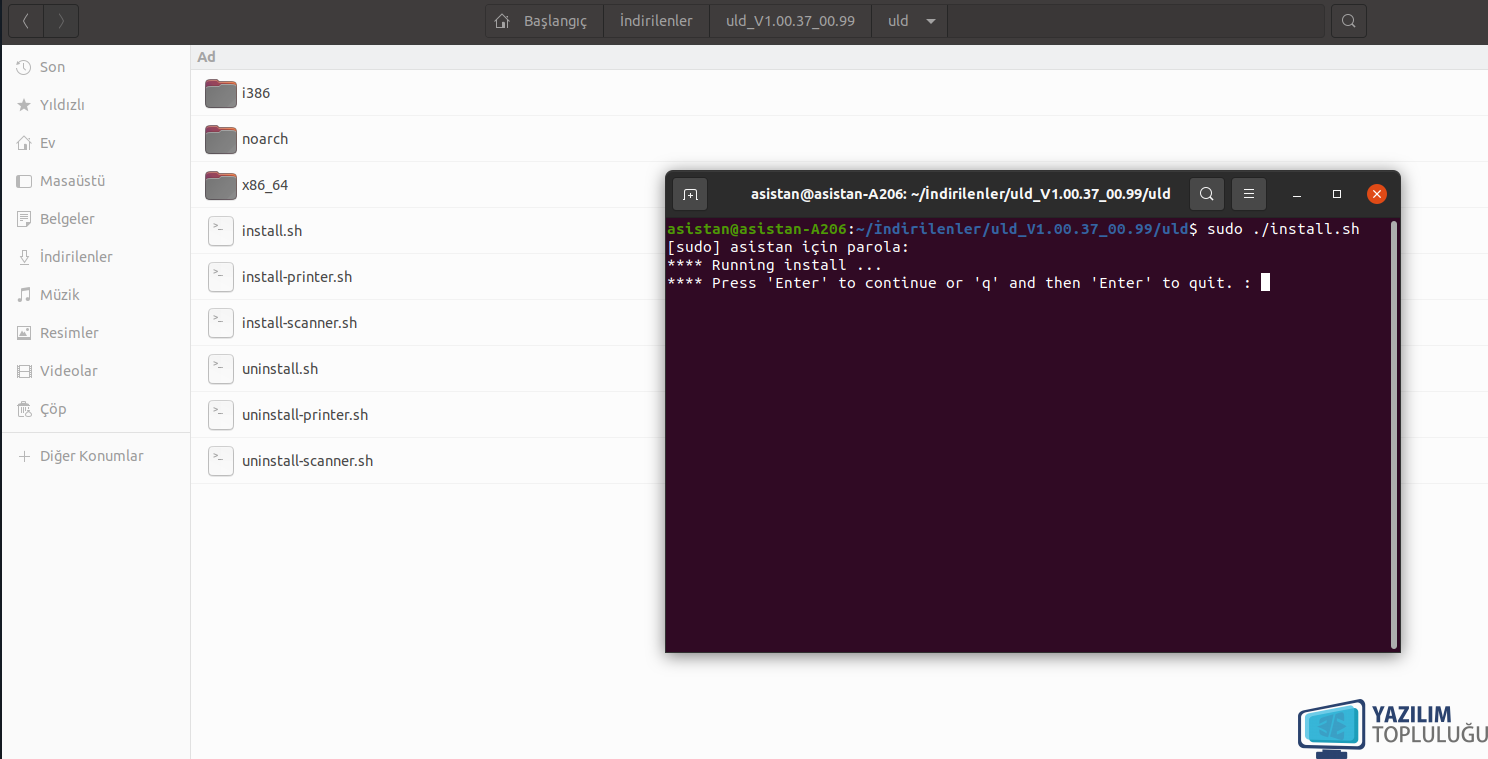This screenshot has height=759, width=1488.
Task: Click the search magnifier in file manager
Action: pos(1348,21)
